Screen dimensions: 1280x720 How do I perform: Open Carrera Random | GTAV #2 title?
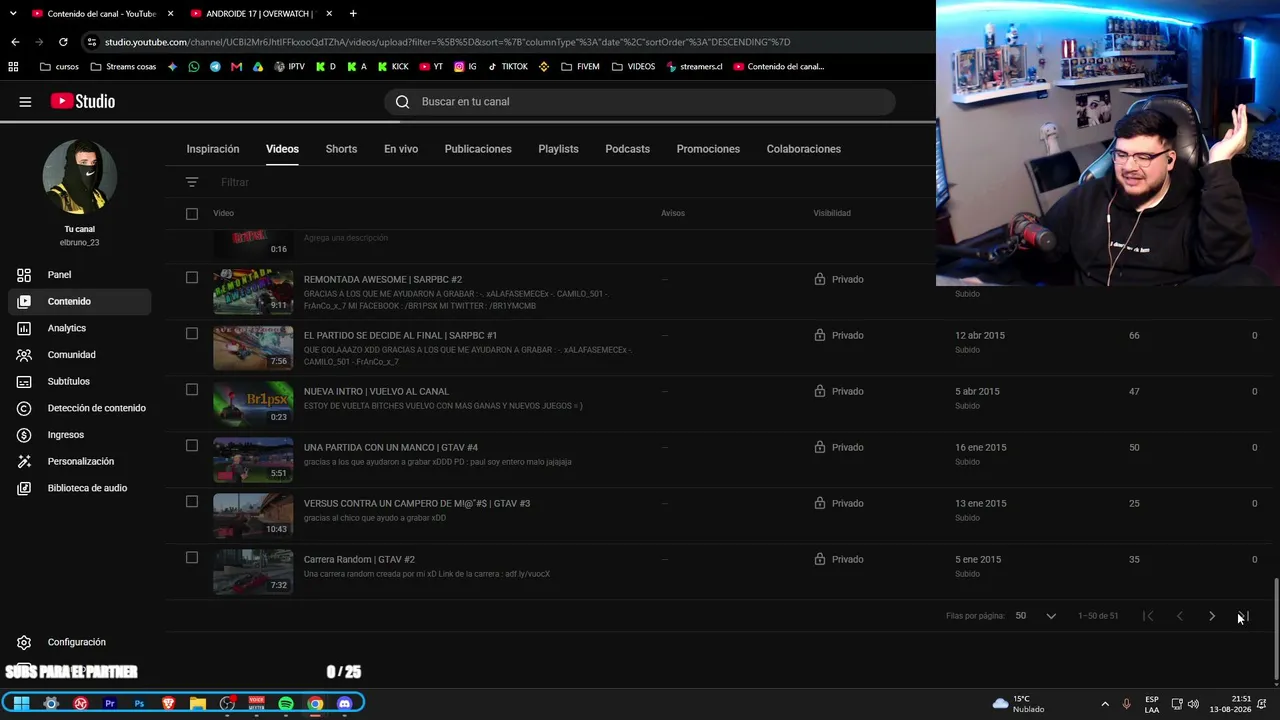[x=359, y=560]
